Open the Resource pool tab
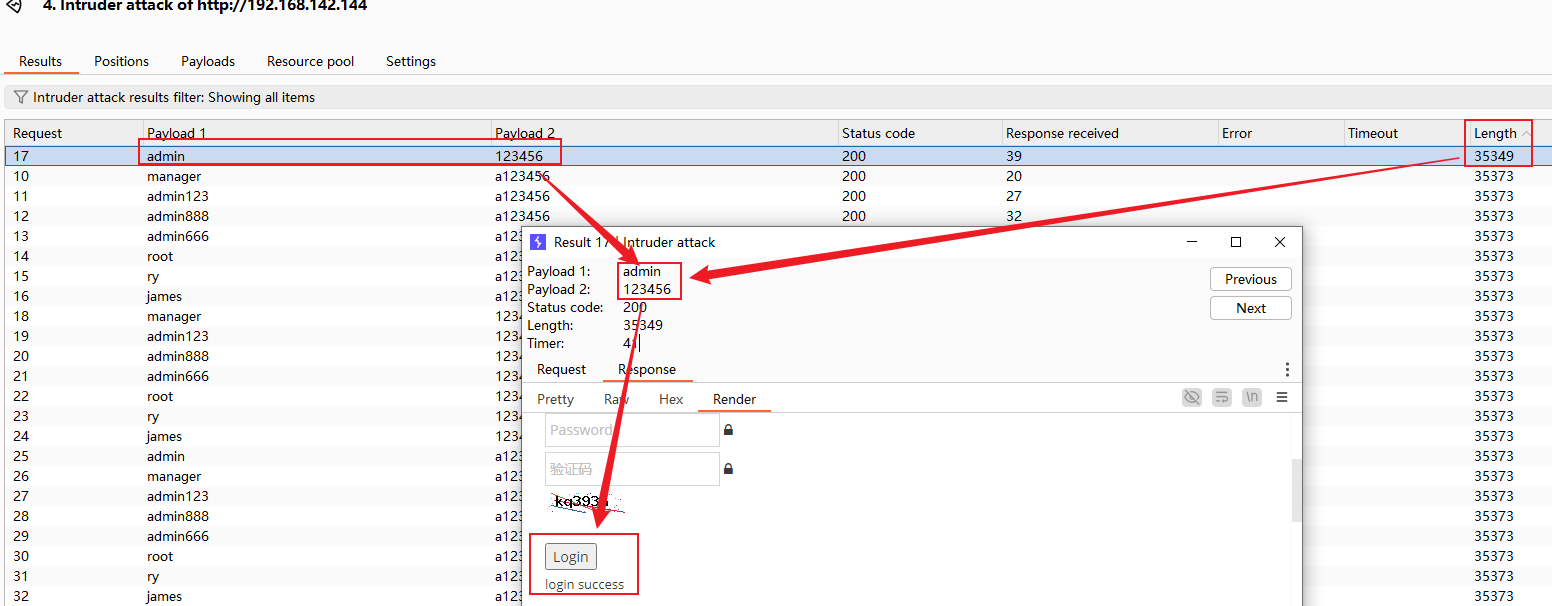The image size is (1552, 606). (x=310, y=61)
